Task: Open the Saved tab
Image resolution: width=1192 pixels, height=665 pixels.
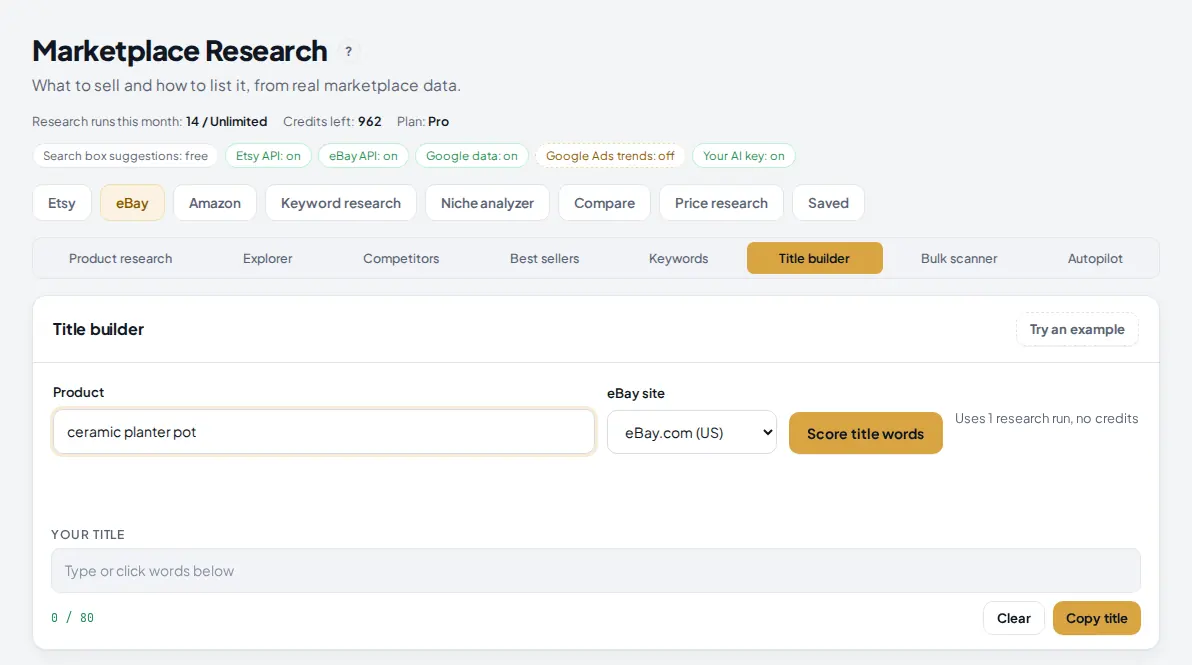Action: 828,203
